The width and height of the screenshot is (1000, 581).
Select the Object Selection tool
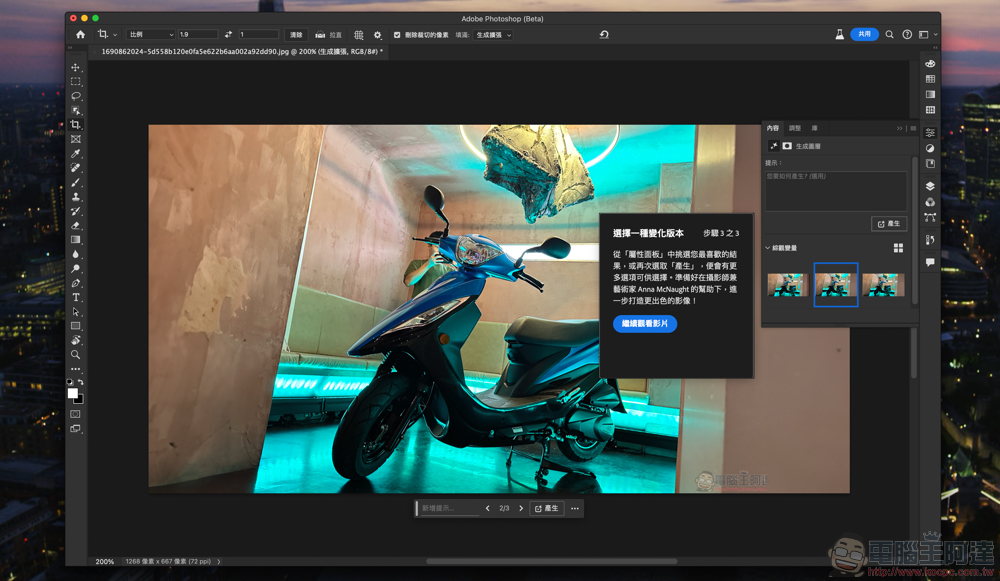tap(76, 110)
